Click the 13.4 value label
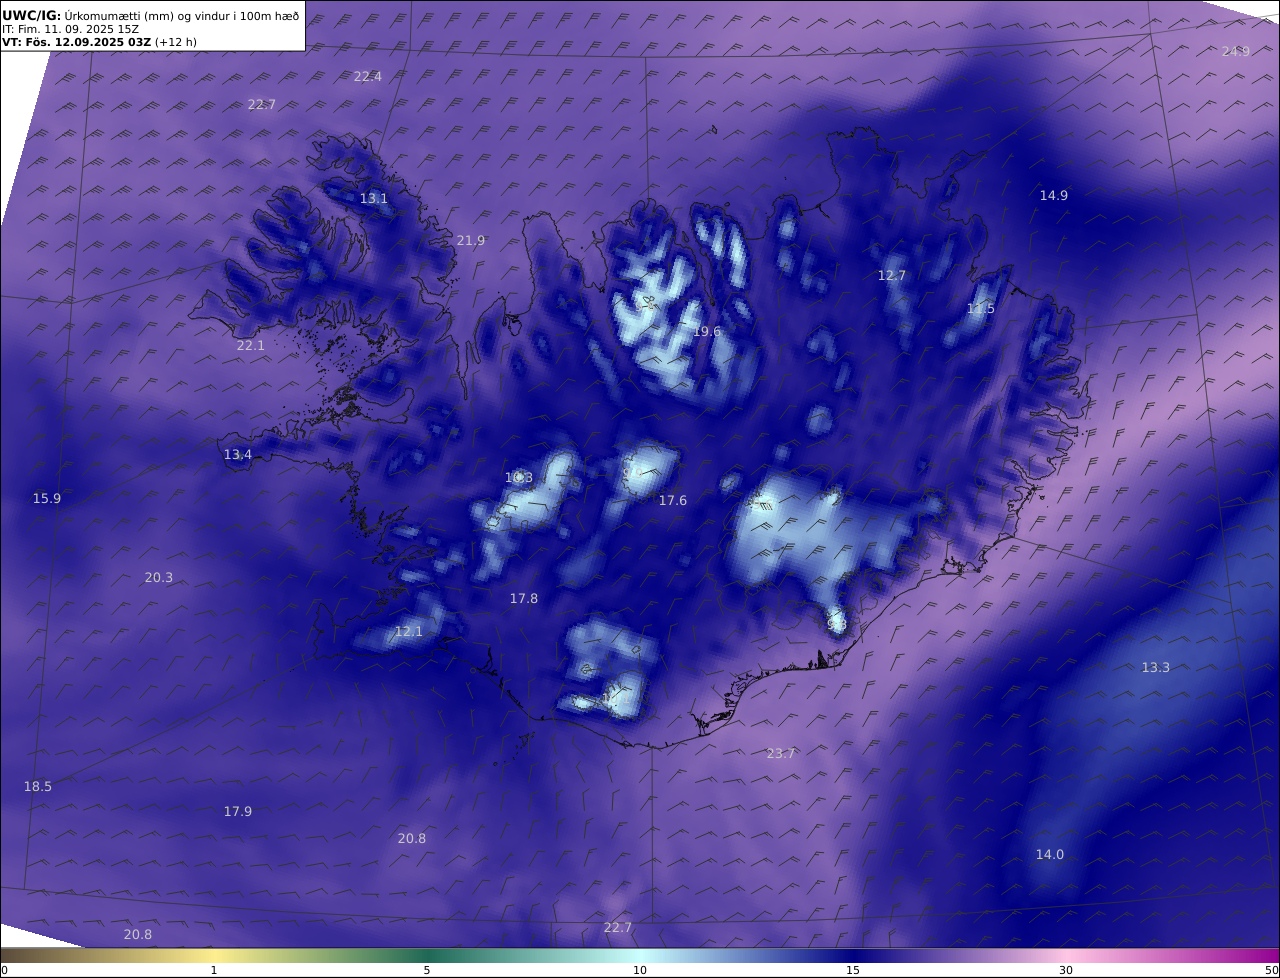Image resolution: width=1280 pixels, height=978 pixels. [x=238, y=454]
